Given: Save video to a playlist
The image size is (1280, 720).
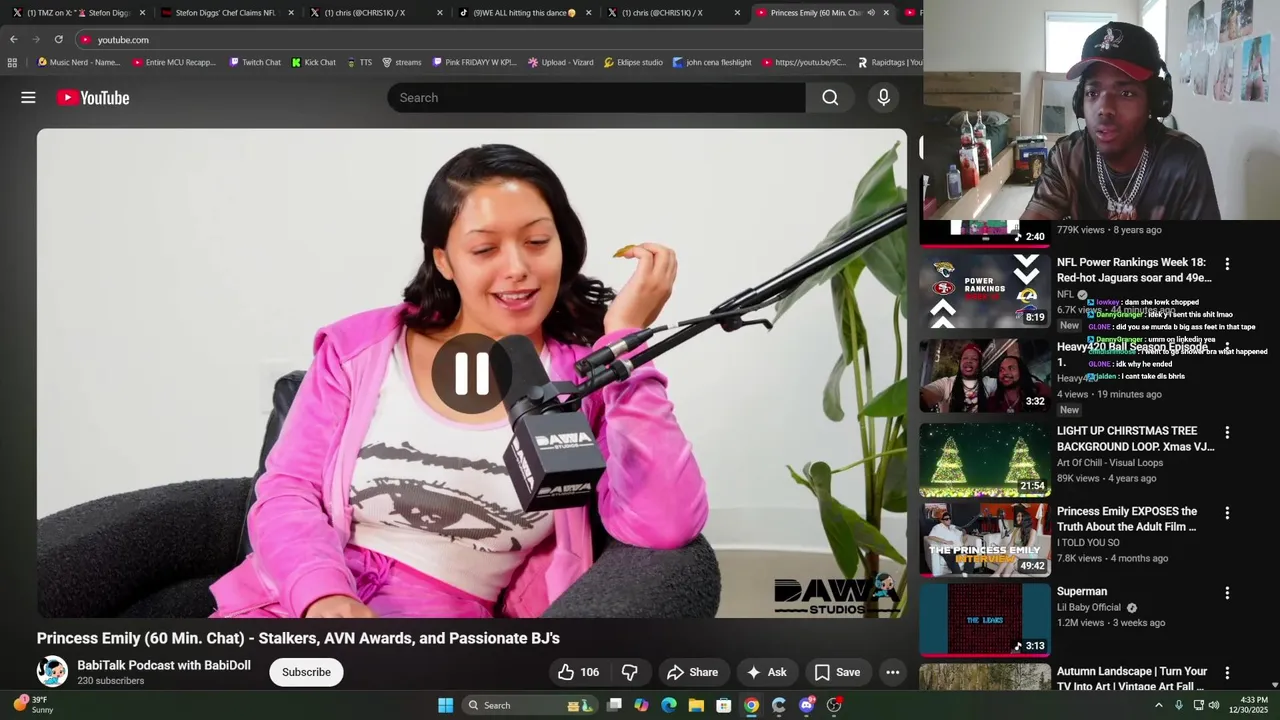Looking at the screenshot, I should [837, 672].
